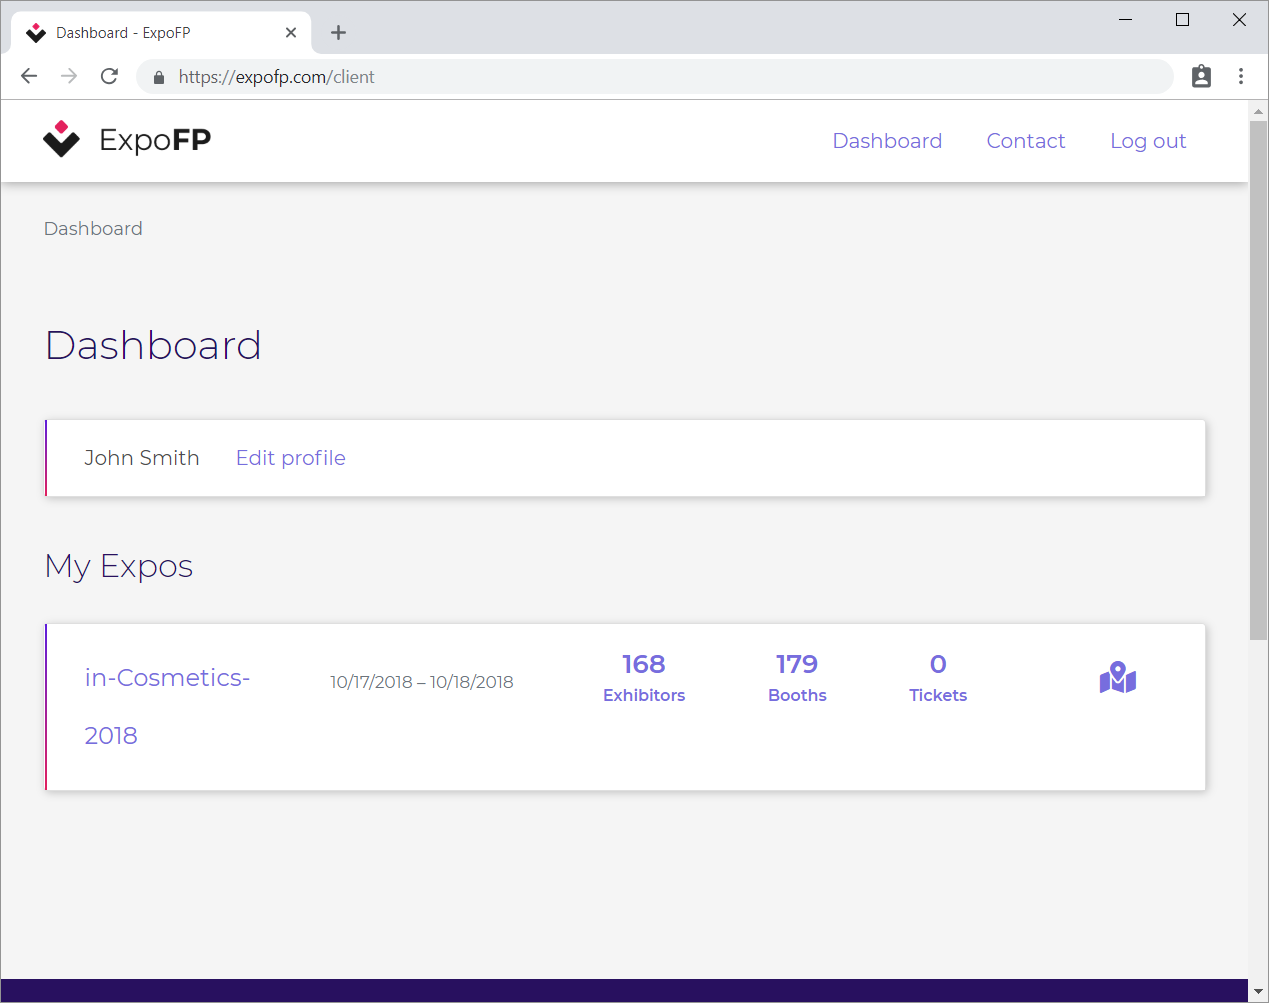The image size is (1269, 1003).
Task: Open Dashboard in the top navigation
Action: 887,141
